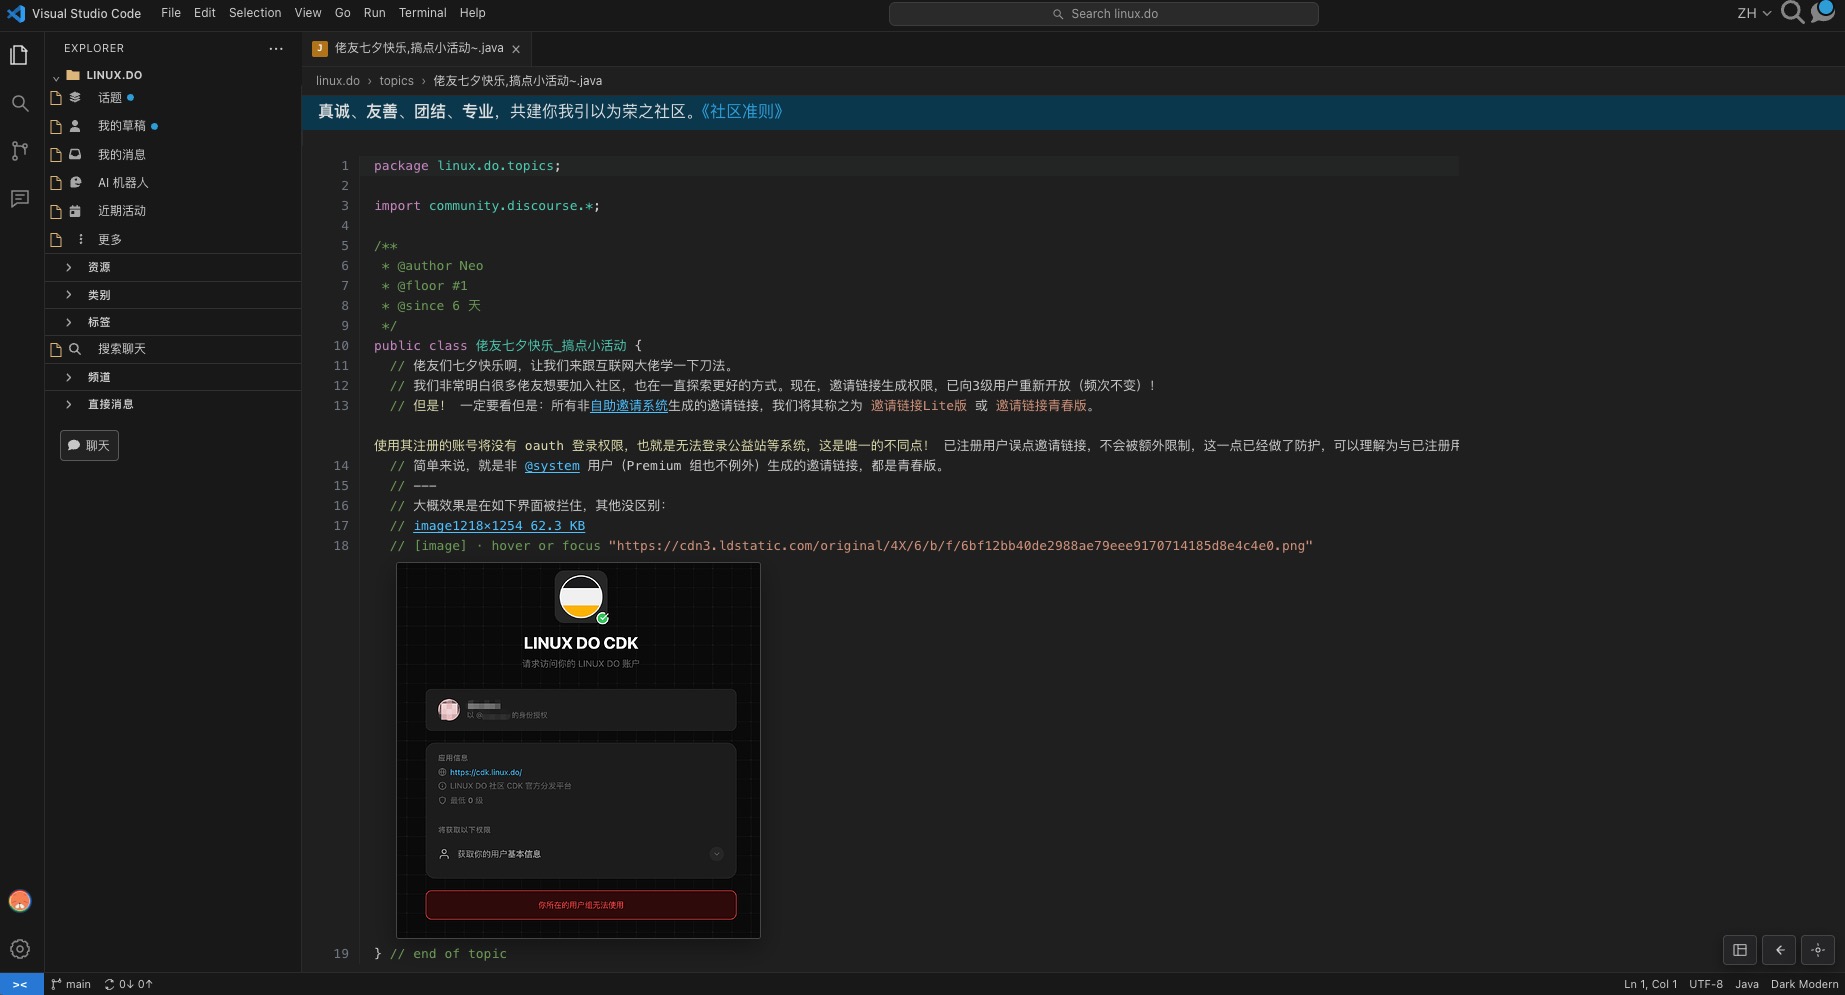Open the ZH language dropdown
The width and height of the screenshot is (1845, 995).
click(x=1754, y=13)
